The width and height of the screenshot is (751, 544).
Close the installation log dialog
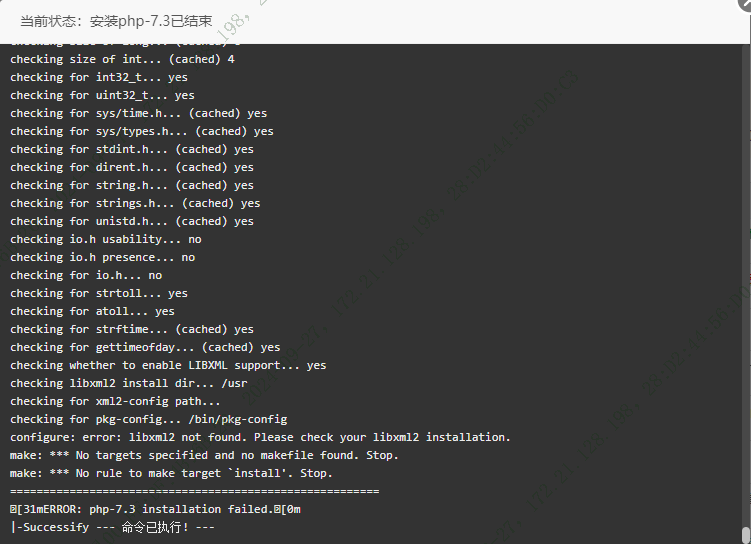(x=745, y=4)
